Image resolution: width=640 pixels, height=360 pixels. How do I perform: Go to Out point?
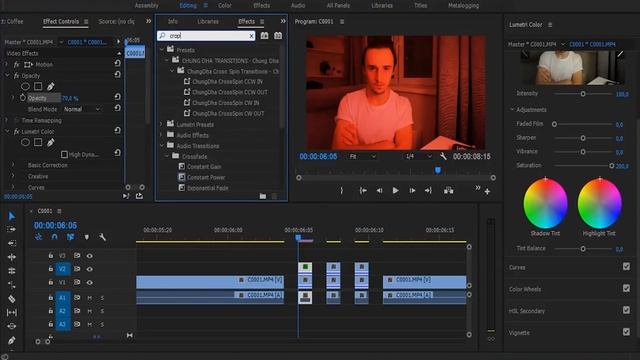(x=428, y=191)
